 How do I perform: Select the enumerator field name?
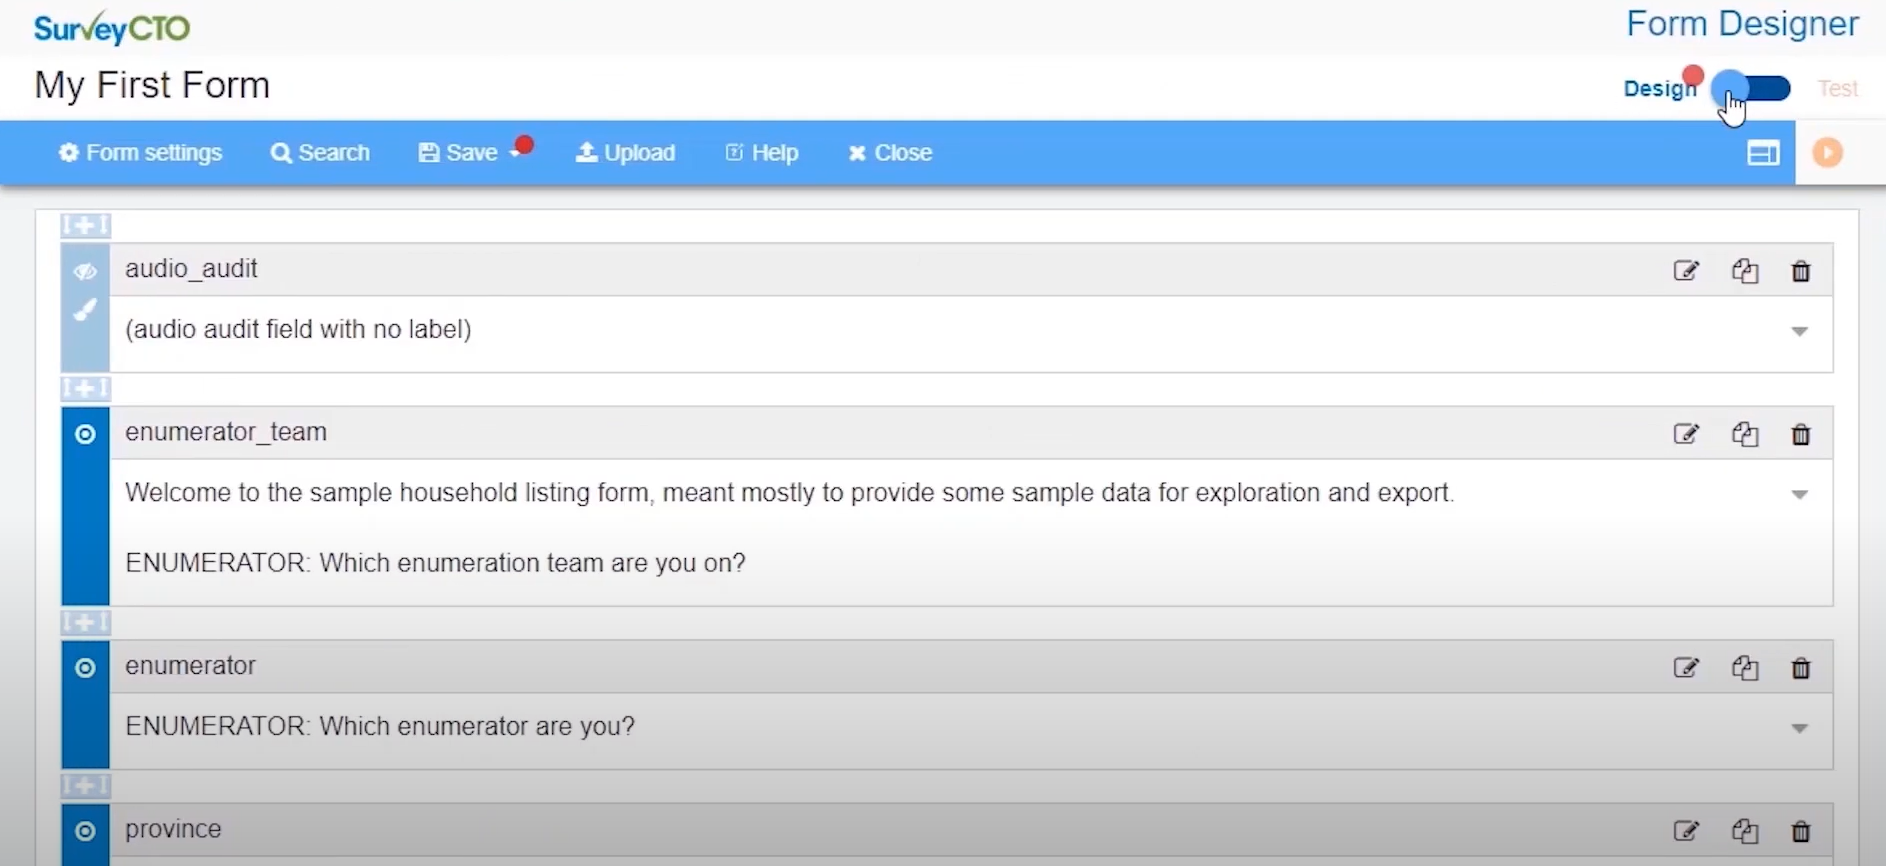pos(190,666)
